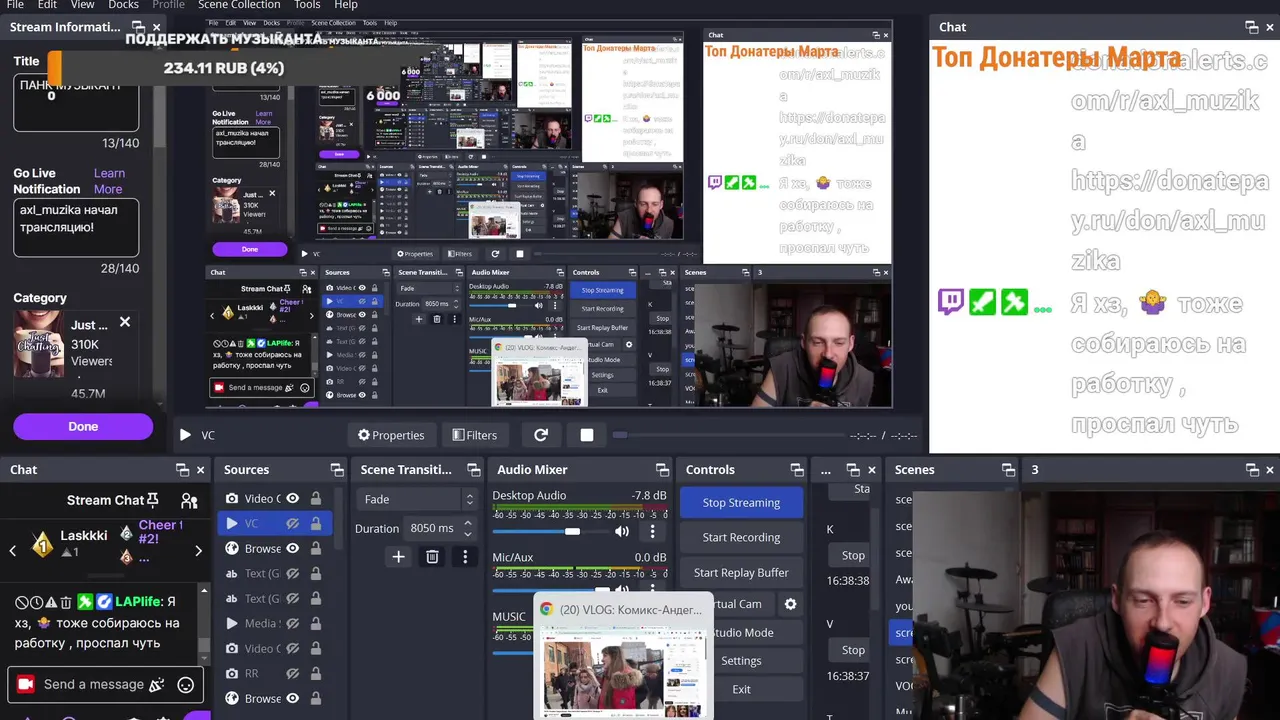Screen dimensions: 1280x720
Task: Open Settings from Controls dock
Action: [x=741, y=660]
